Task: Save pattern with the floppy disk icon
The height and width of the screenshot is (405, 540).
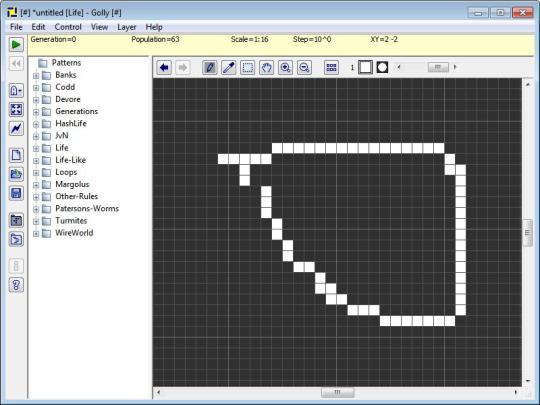Action: [x=16, y=193]
